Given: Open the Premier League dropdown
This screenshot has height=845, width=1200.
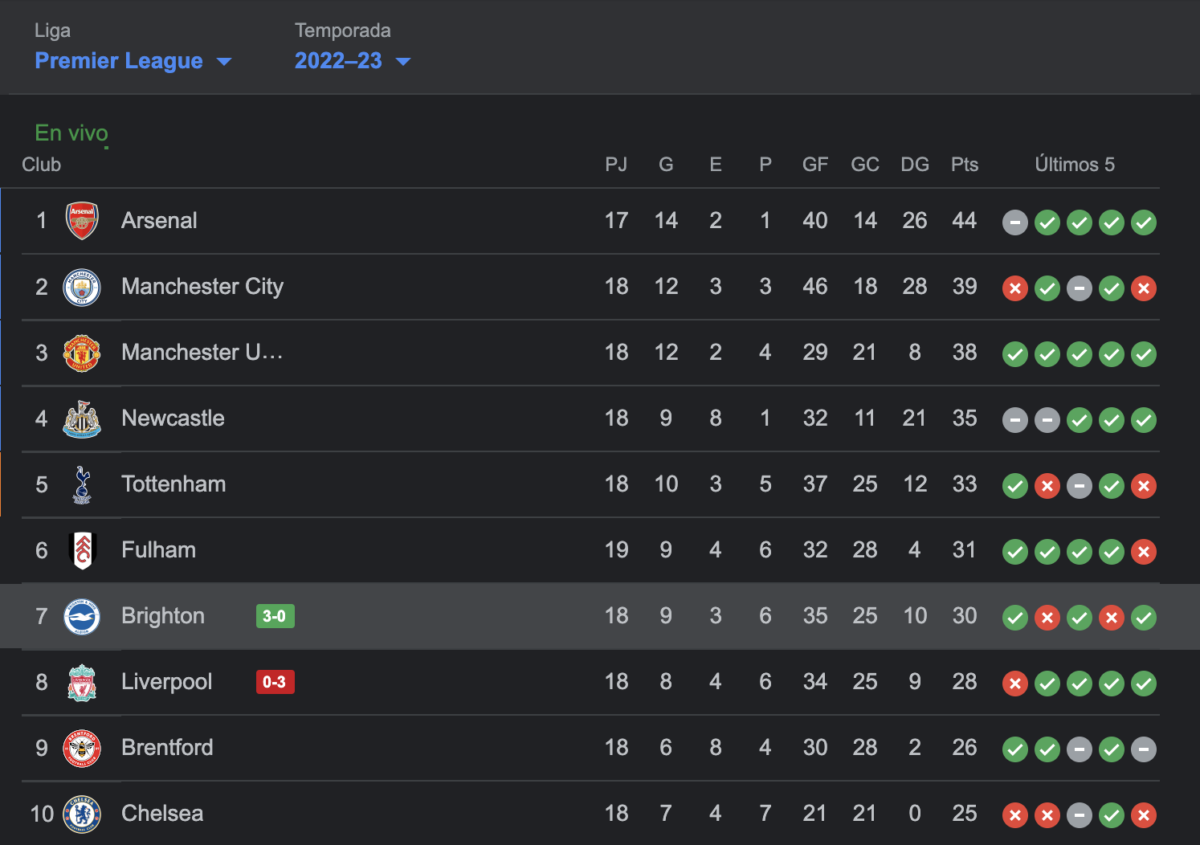Looking at the screenshot, I should 133,61.
